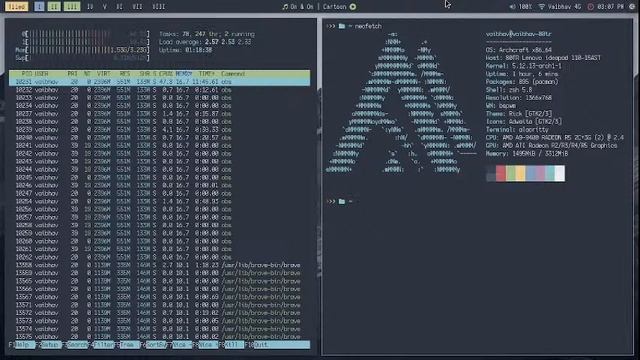Click the white neofetch color block

(x=560, y=173)
